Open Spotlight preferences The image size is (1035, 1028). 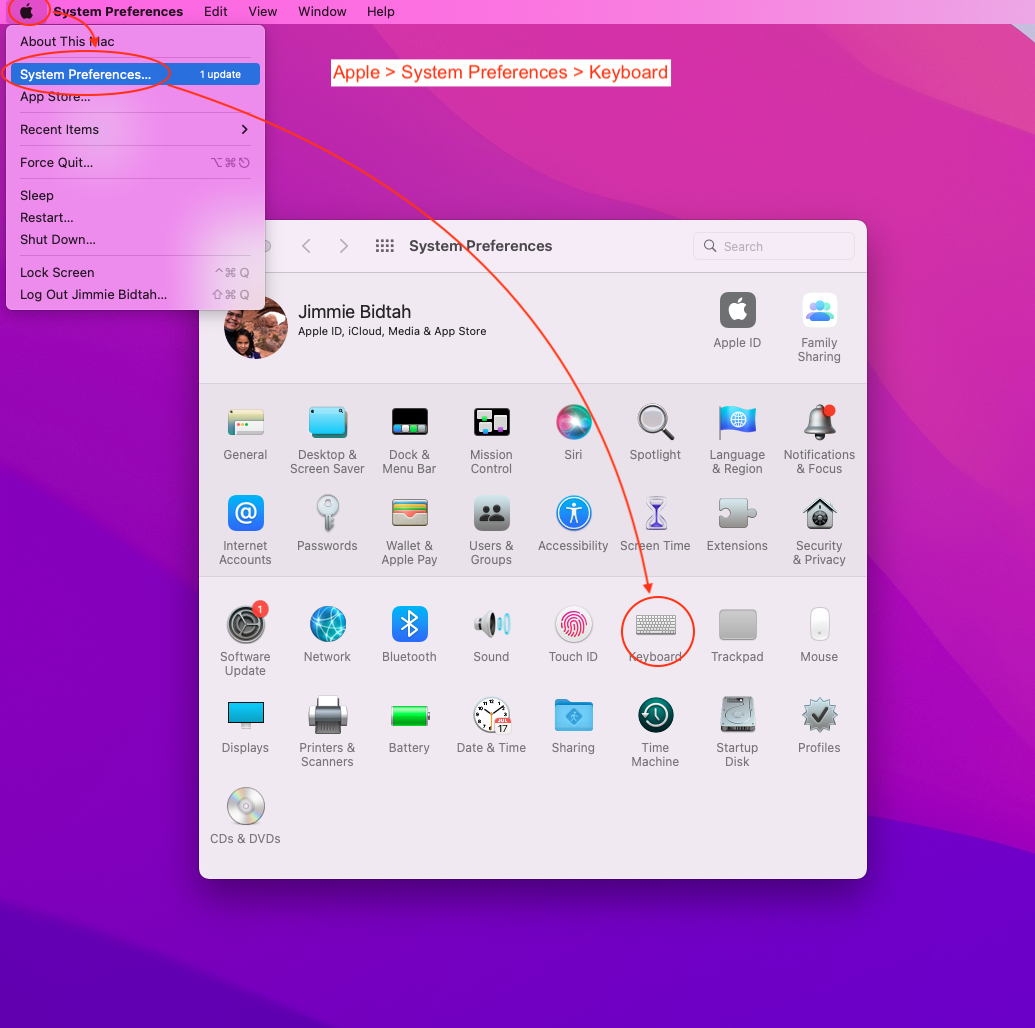[655, 433]
